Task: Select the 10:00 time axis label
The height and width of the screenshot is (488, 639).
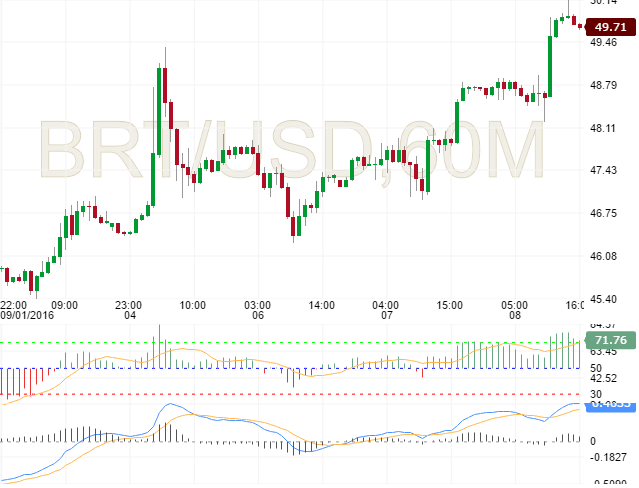Action: (x=193, y=304)
